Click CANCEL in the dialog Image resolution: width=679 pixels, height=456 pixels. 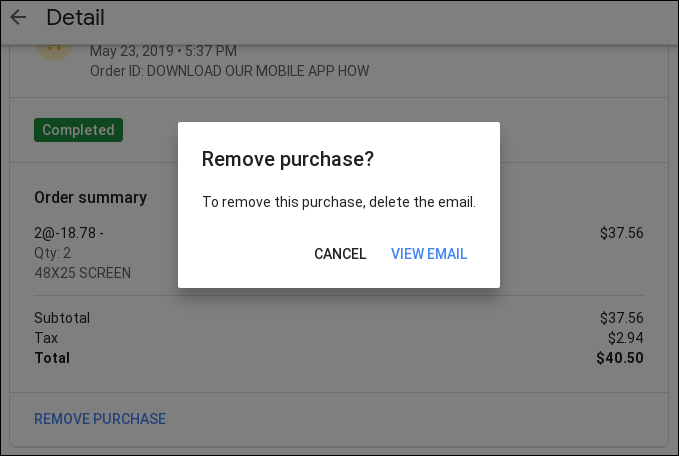pyautogui.click(x=340, y=254)
